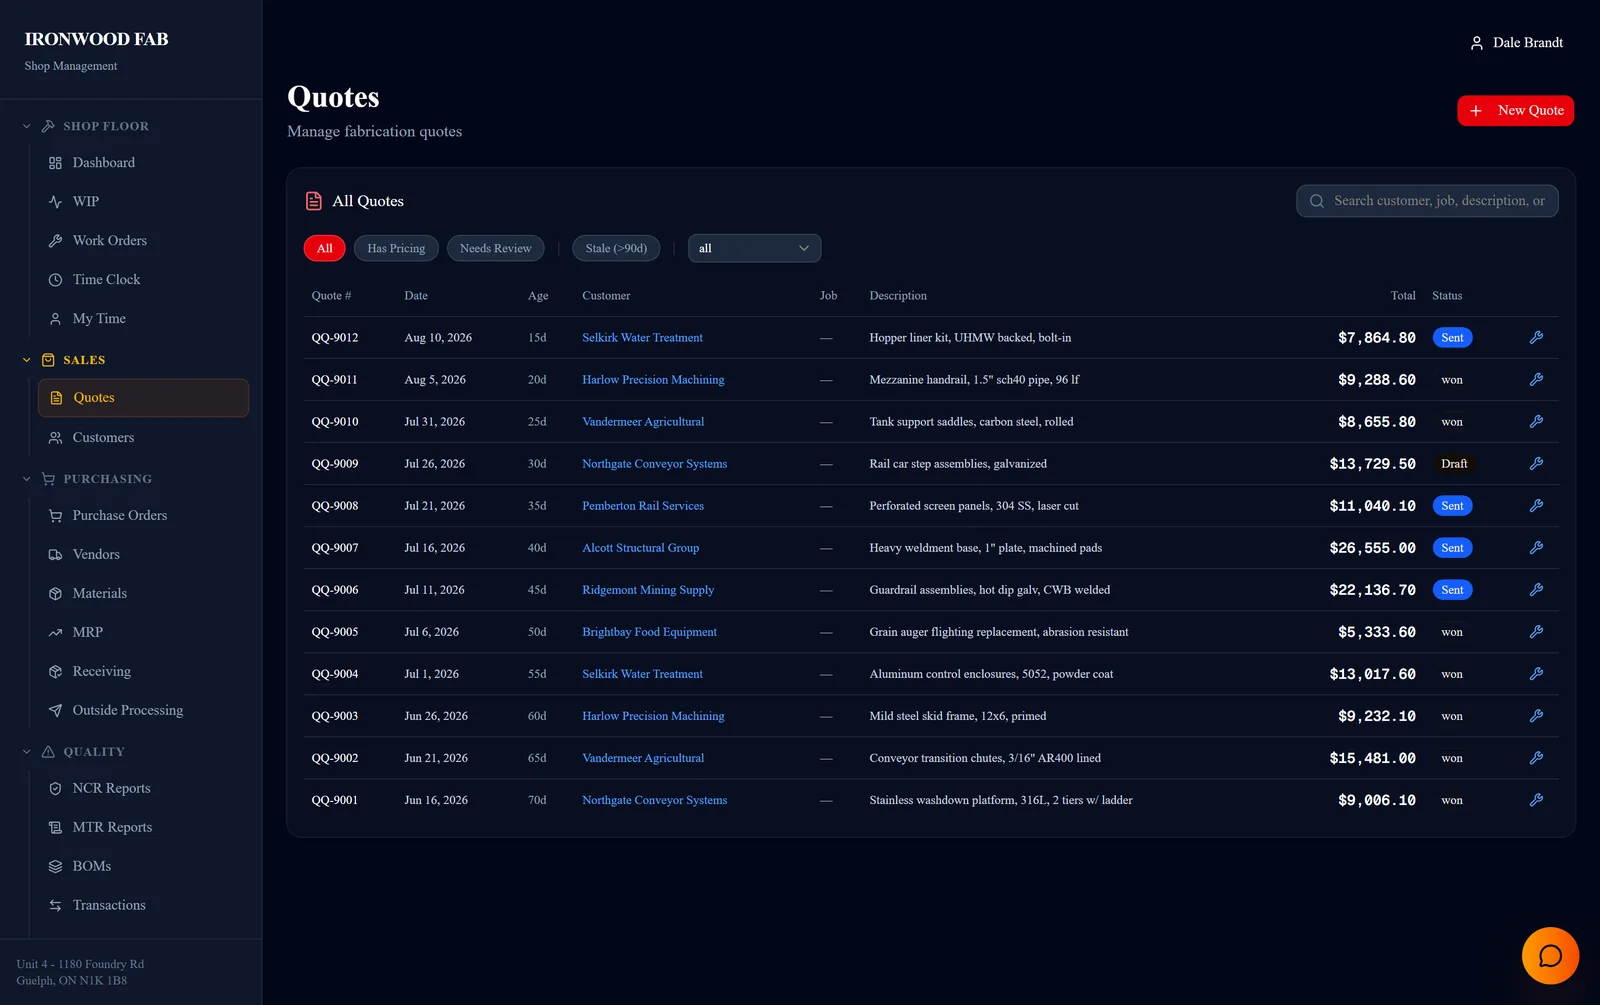
Task: Click the Draft status badge for QQ-9009
Action: pyautogui.click(x=1454, y=464)
